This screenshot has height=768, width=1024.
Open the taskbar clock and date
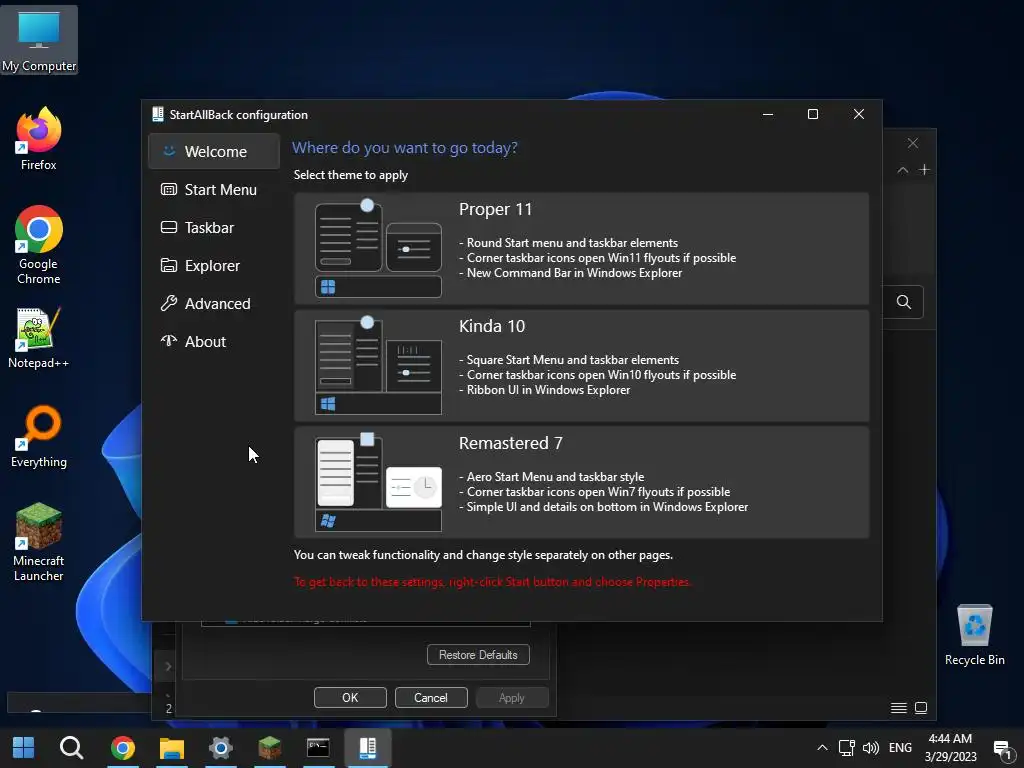click(950, 748)
